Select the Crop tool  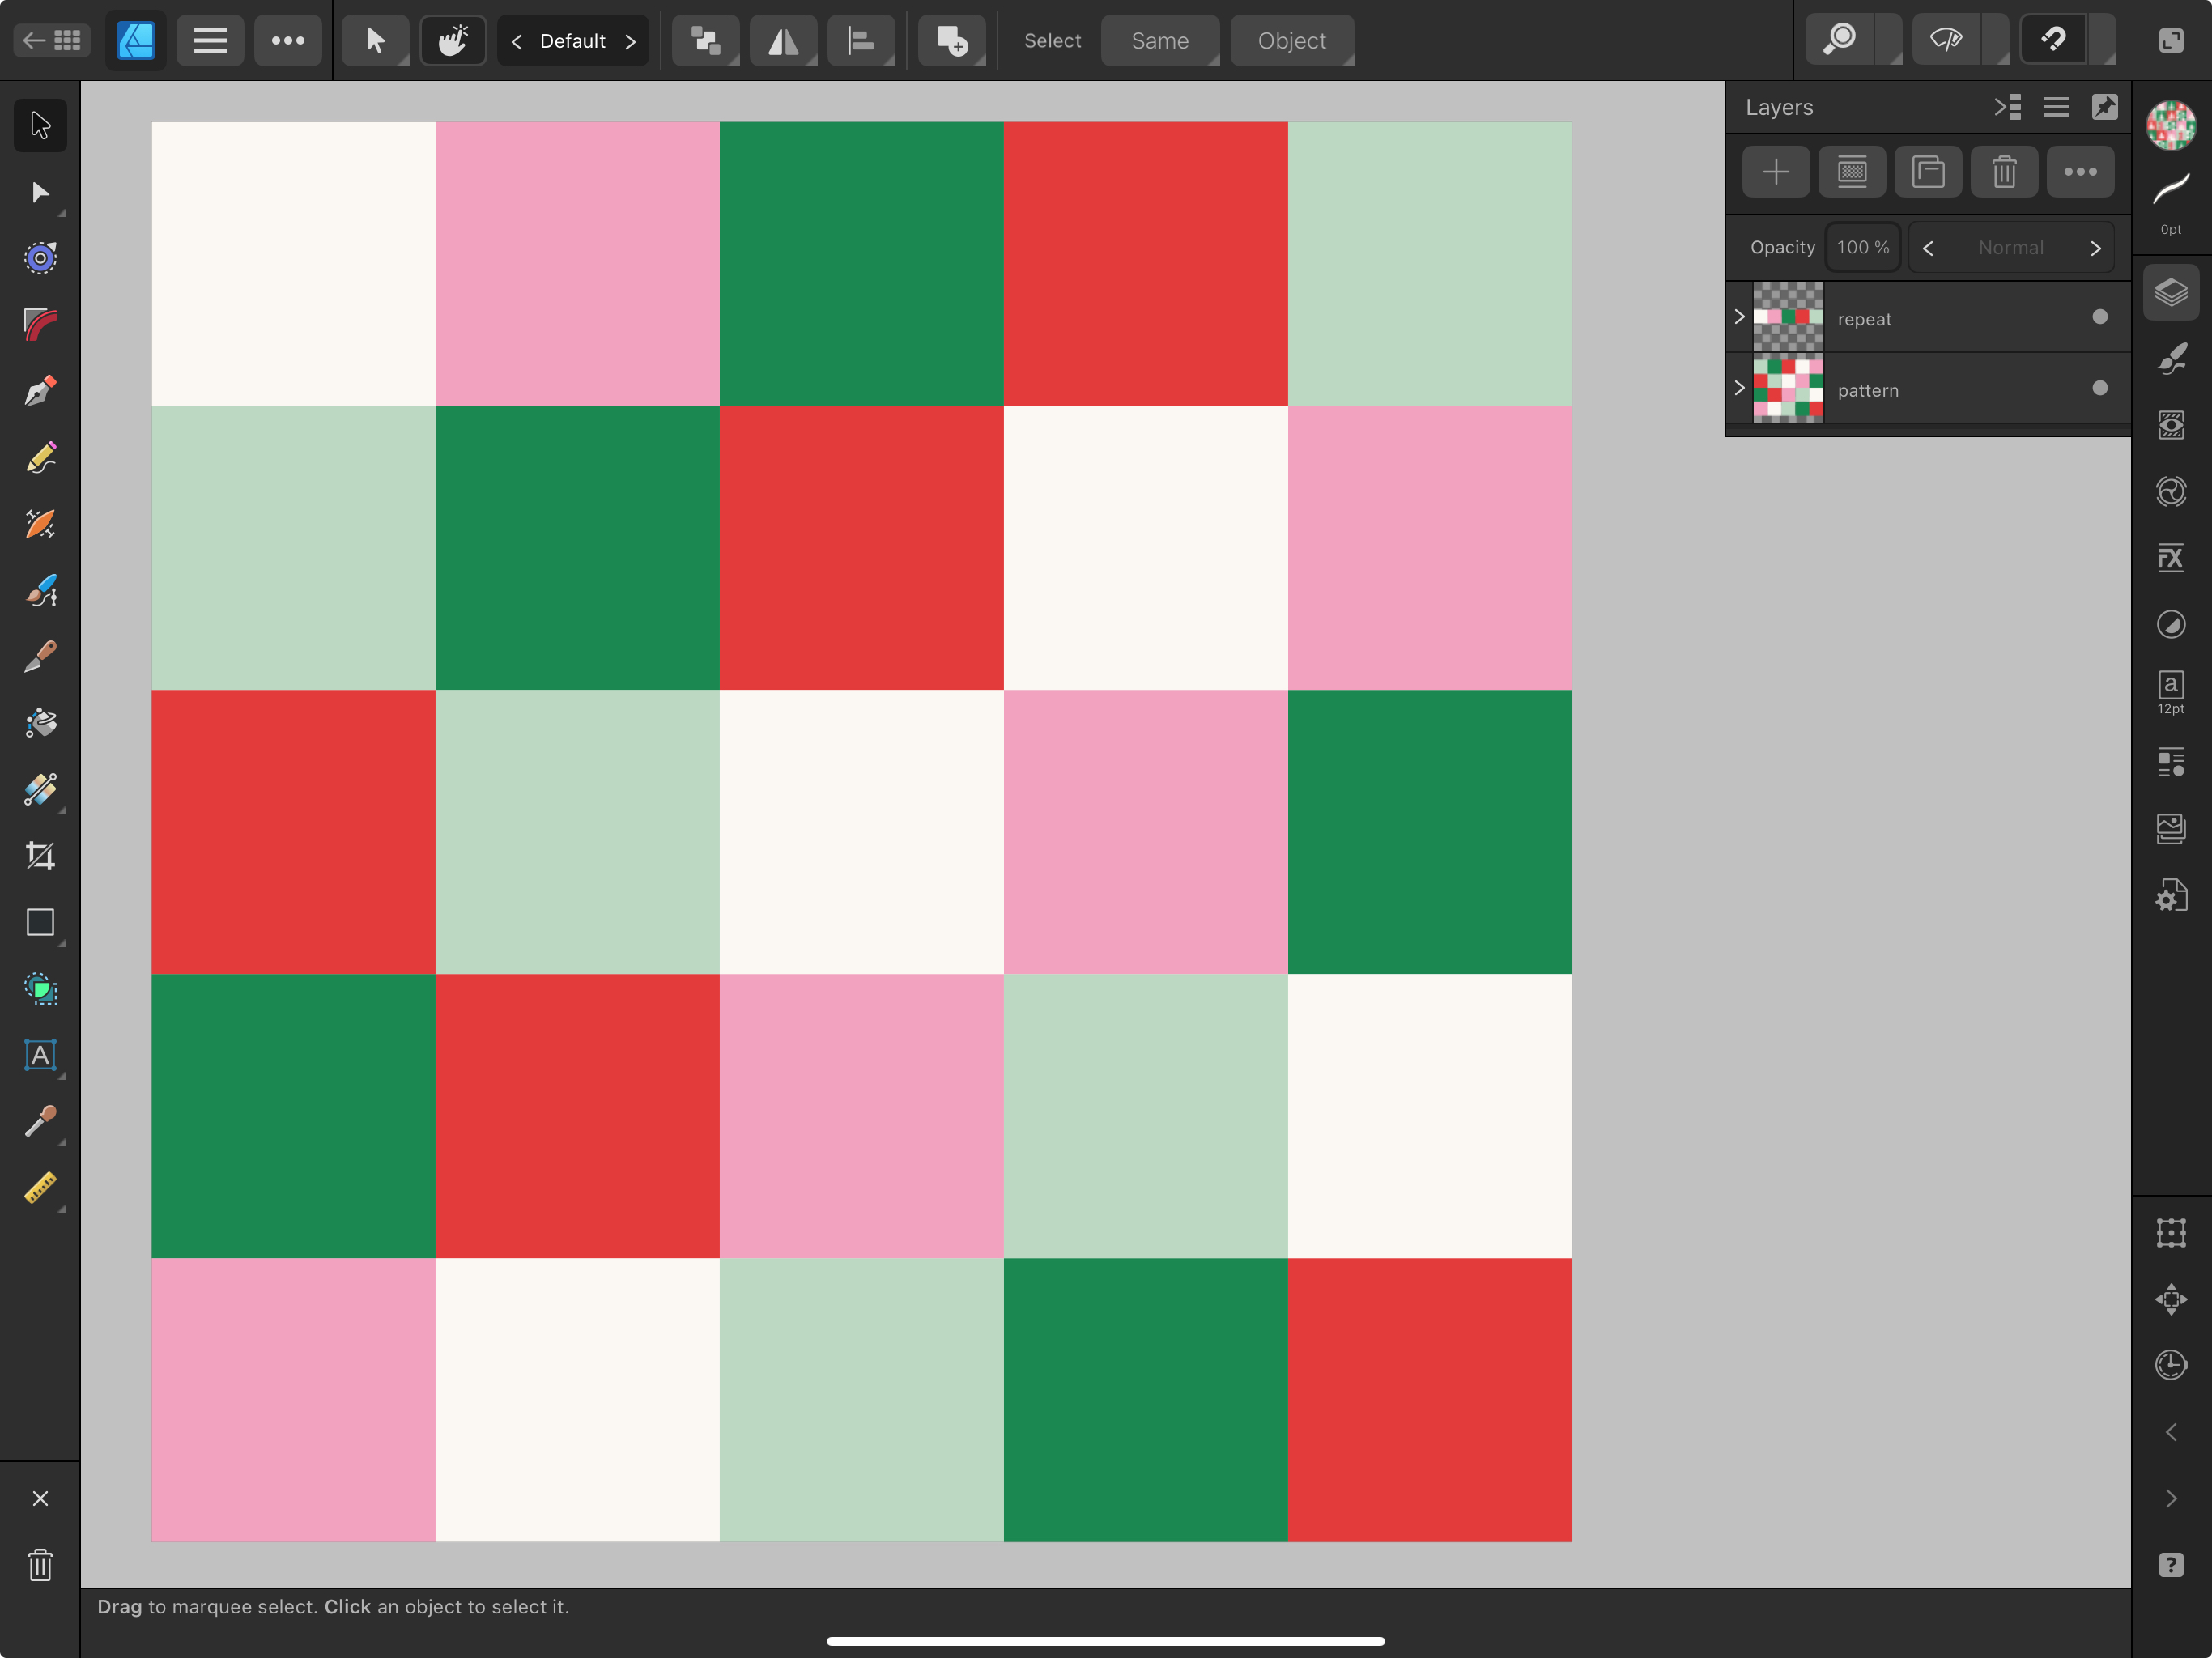click(40, 856)
